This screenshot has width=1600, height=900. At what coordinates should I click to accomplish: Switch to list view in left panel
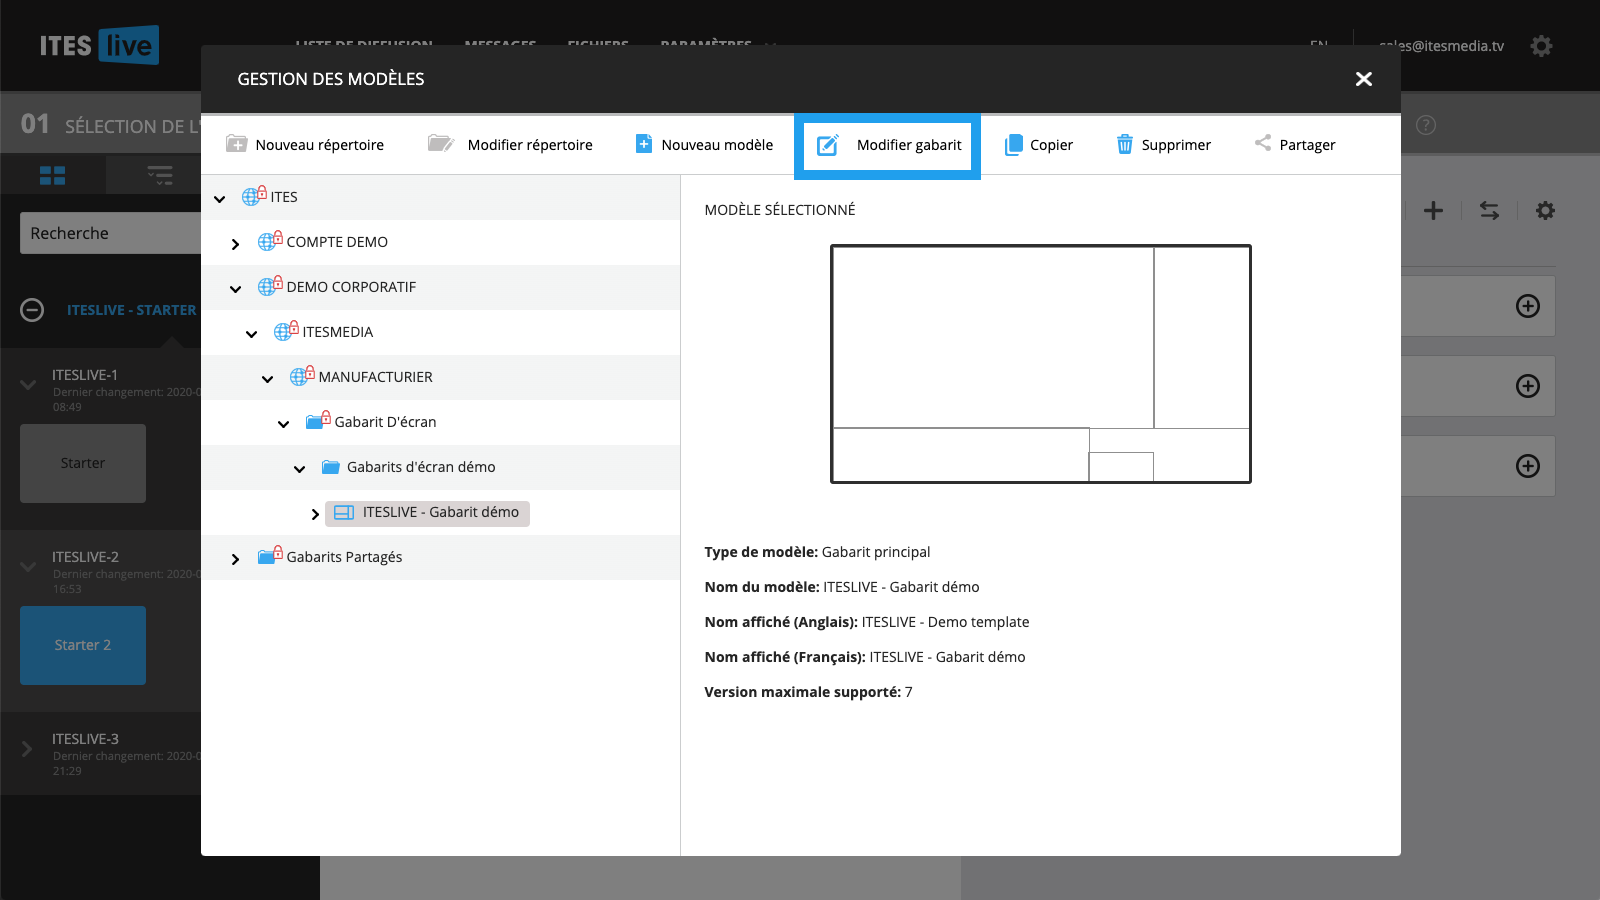click(x=160, y=176)
